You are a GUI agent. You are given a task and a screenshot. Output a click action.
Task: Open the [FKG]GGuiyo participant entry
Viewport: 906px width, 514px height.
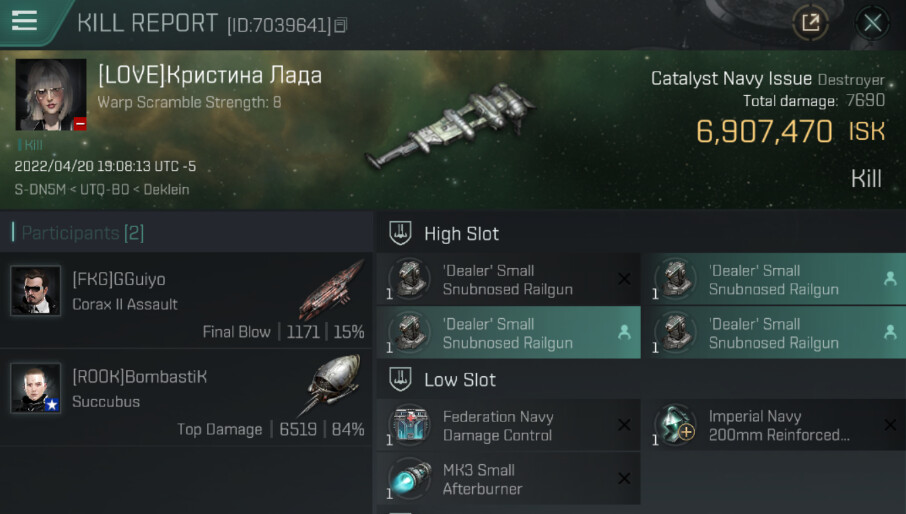pyautogui.click(x=119, y=280)
